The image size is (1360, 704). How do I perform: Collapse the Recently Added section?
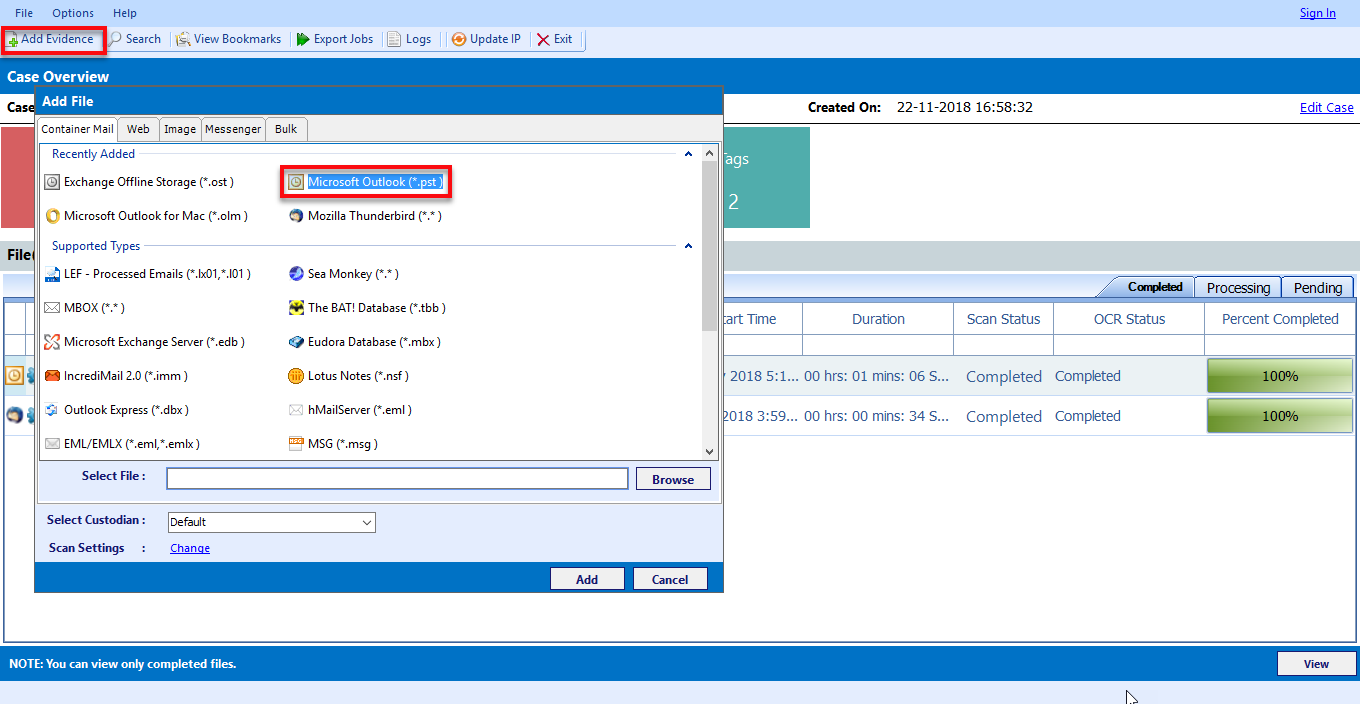(x=688, y=154)
